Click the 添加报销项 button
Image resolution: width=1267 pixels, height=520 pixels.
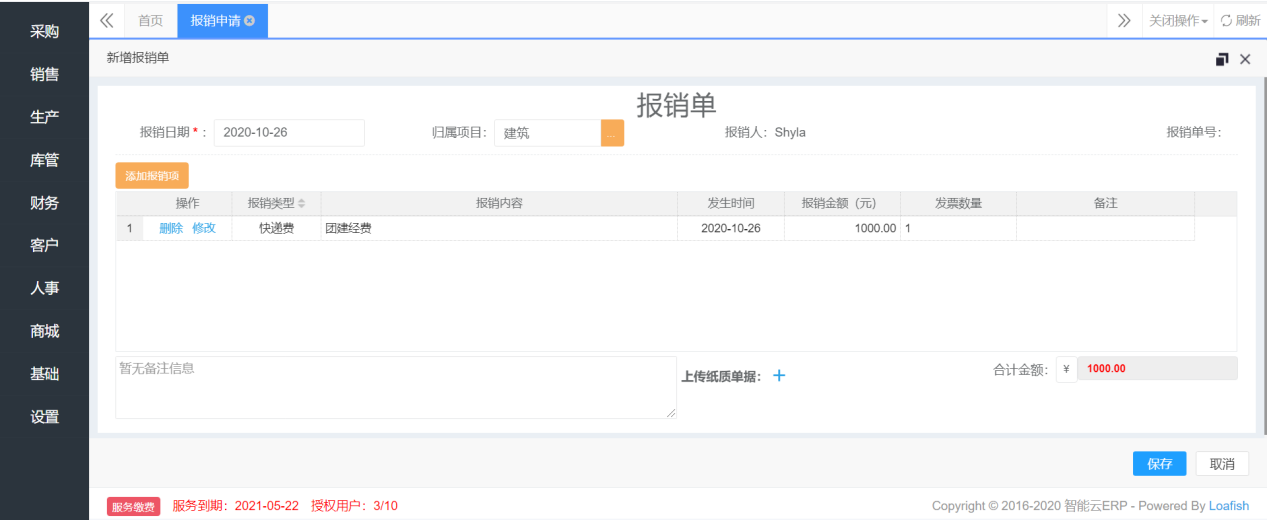152,176
